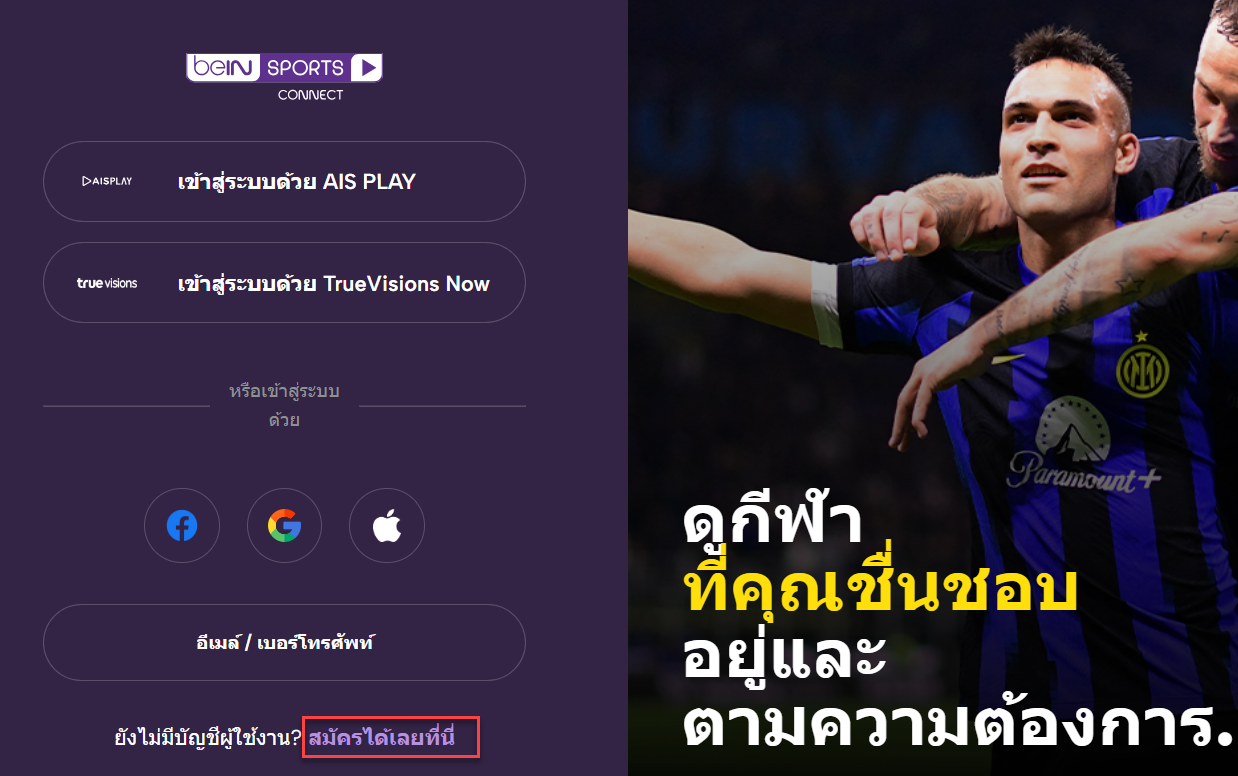1238x776 pixels.
Task: Click the truevisions logo inside second button
Action: coord(107,283)
